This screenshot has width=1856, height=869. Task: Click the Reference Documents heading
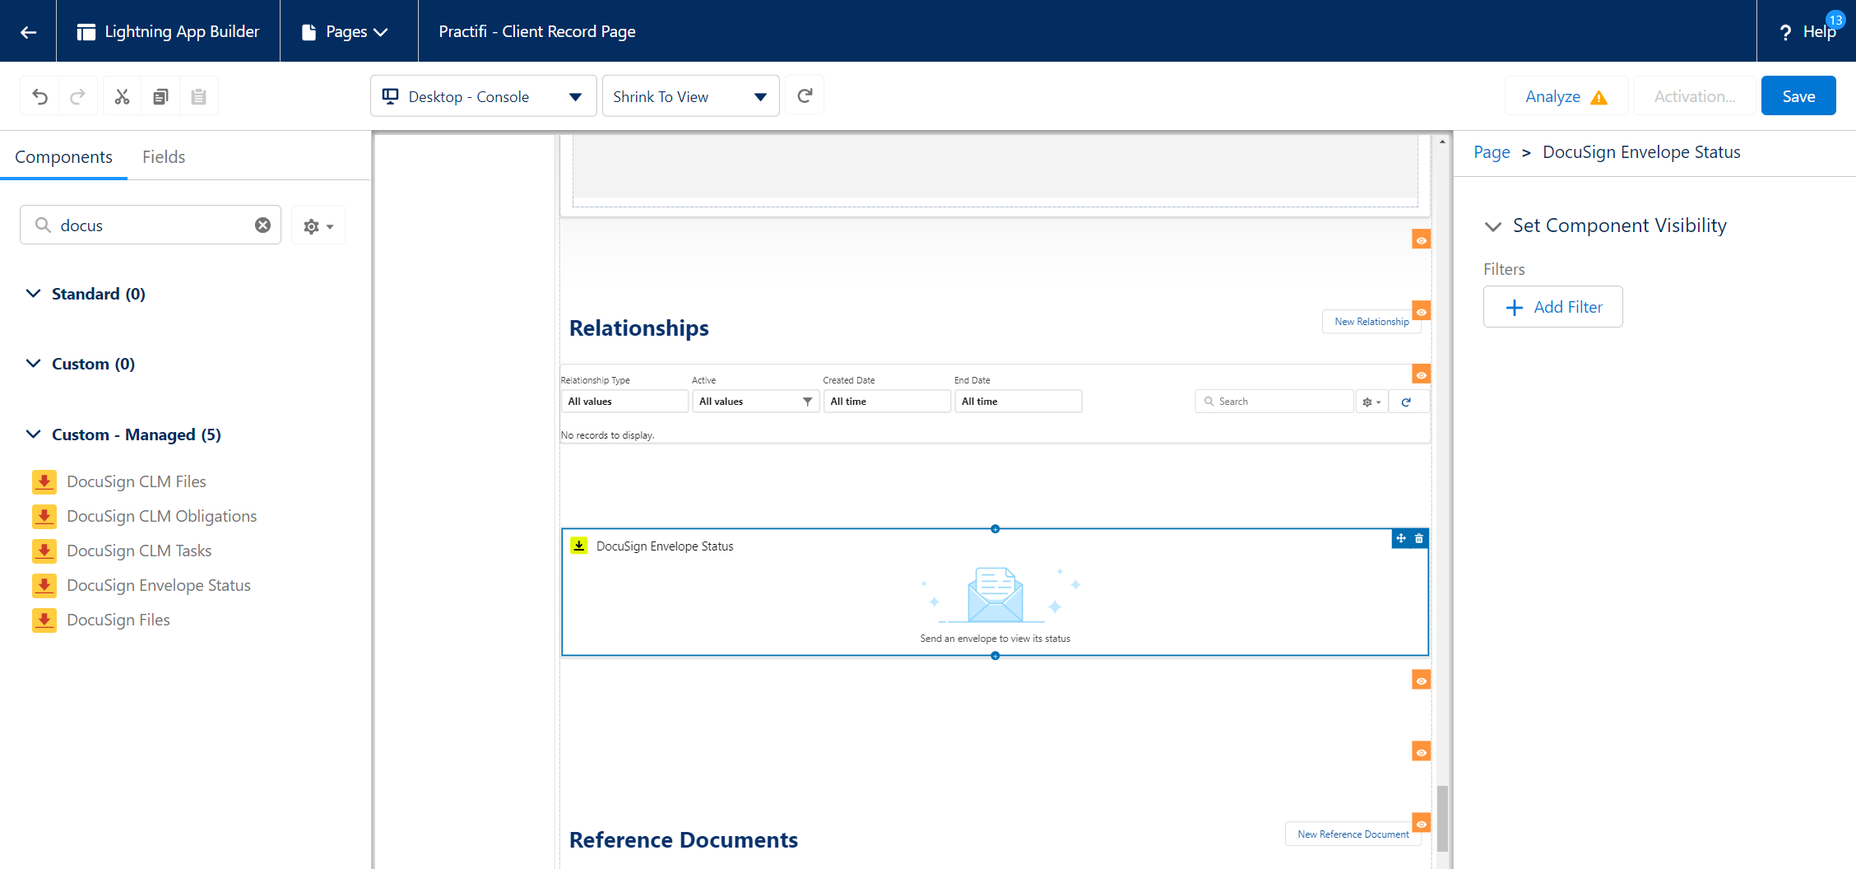683,840
